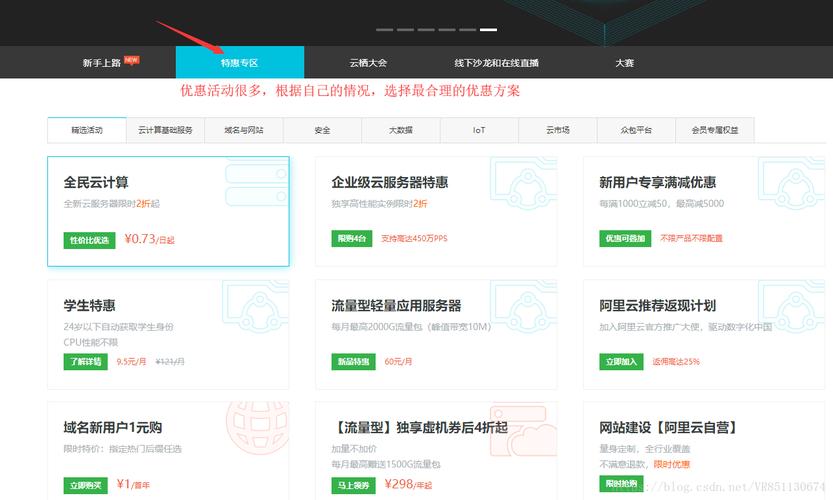Open the 企业级云服务器特惠 card title
Viewport: 833px width, 500px height.
(x=390, y=183)
